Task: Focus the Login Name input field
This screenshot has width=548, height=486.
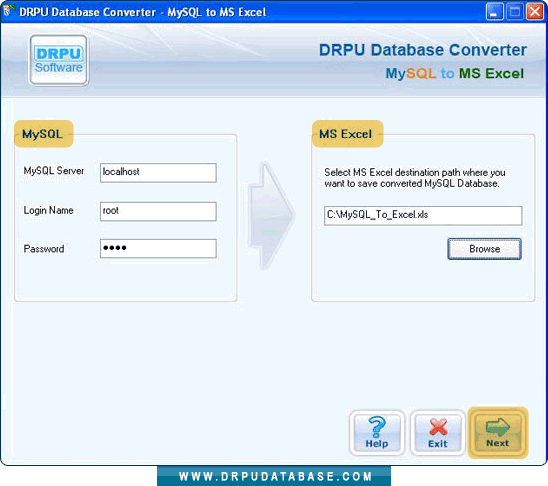Action: pos(158,211)
